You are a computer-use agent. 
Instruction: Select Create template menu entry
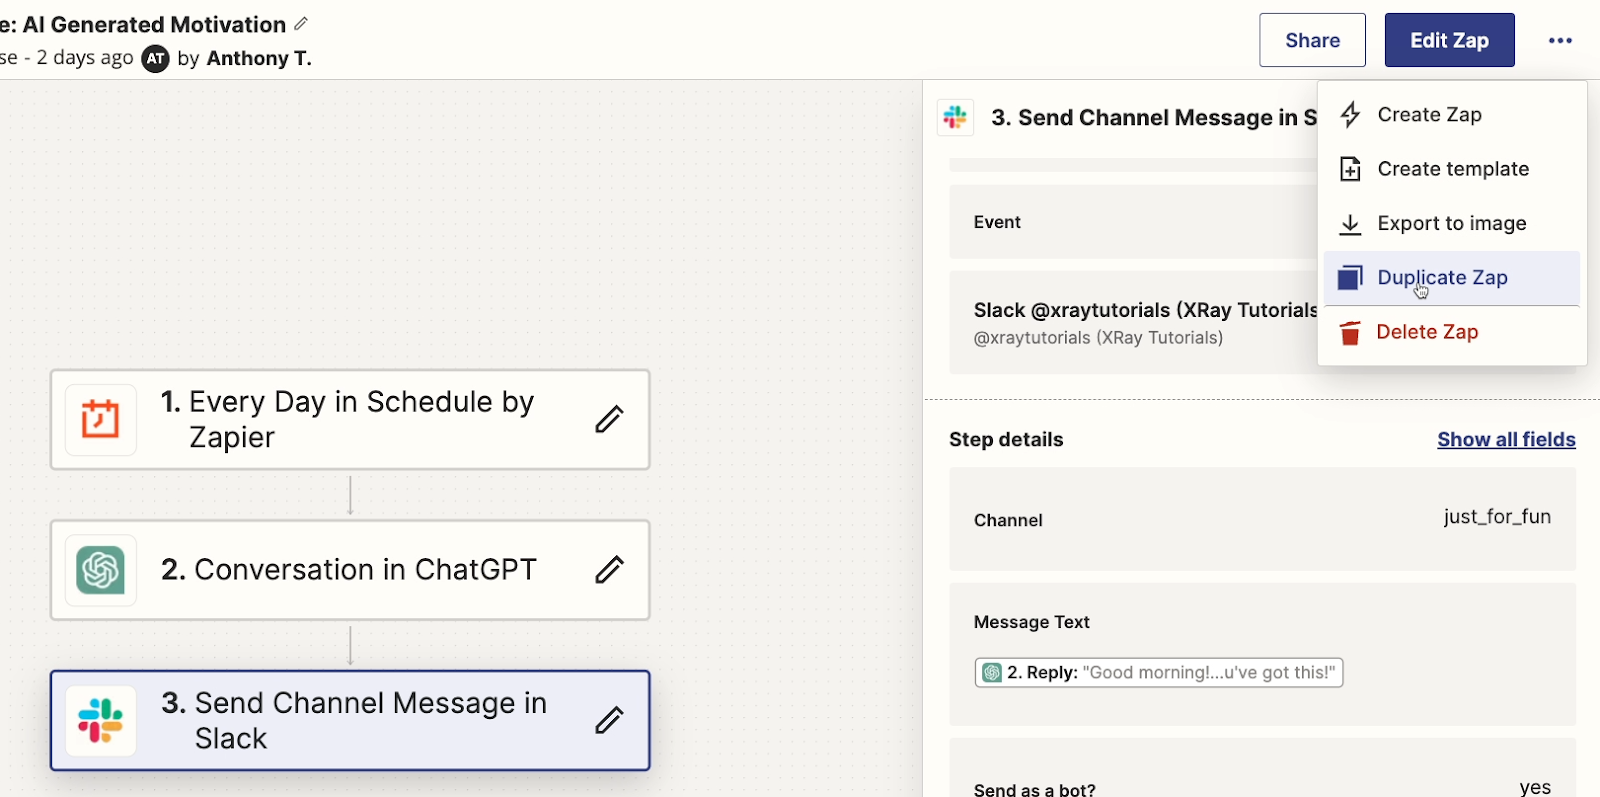[1451, 169]
